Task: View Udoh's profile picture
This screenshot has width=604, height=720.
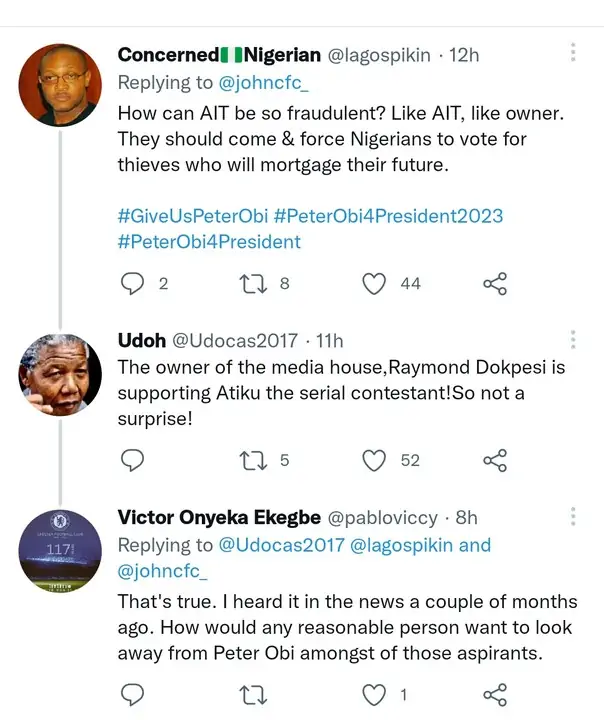Action: [x=60, y=373]
